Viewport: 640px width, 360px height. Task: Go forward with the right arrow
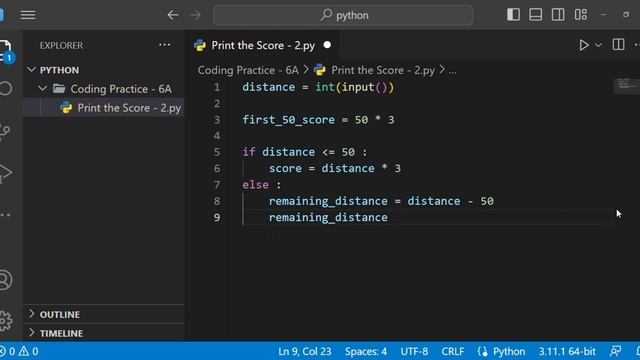pos(196,15)
